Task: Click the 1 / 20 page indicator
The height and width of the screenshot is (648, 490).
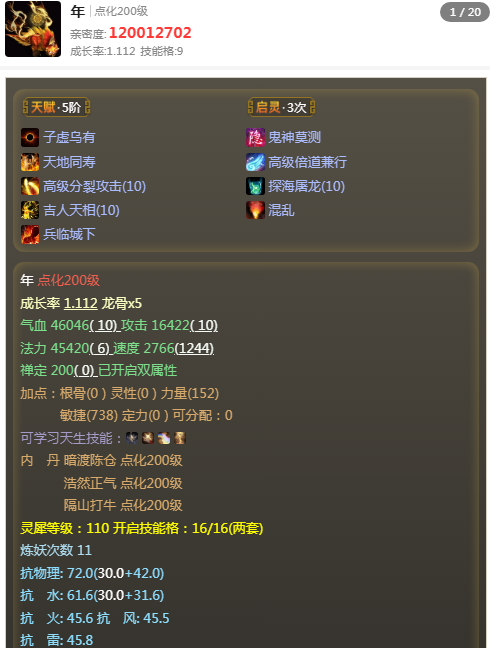Action: coord(465,12)
